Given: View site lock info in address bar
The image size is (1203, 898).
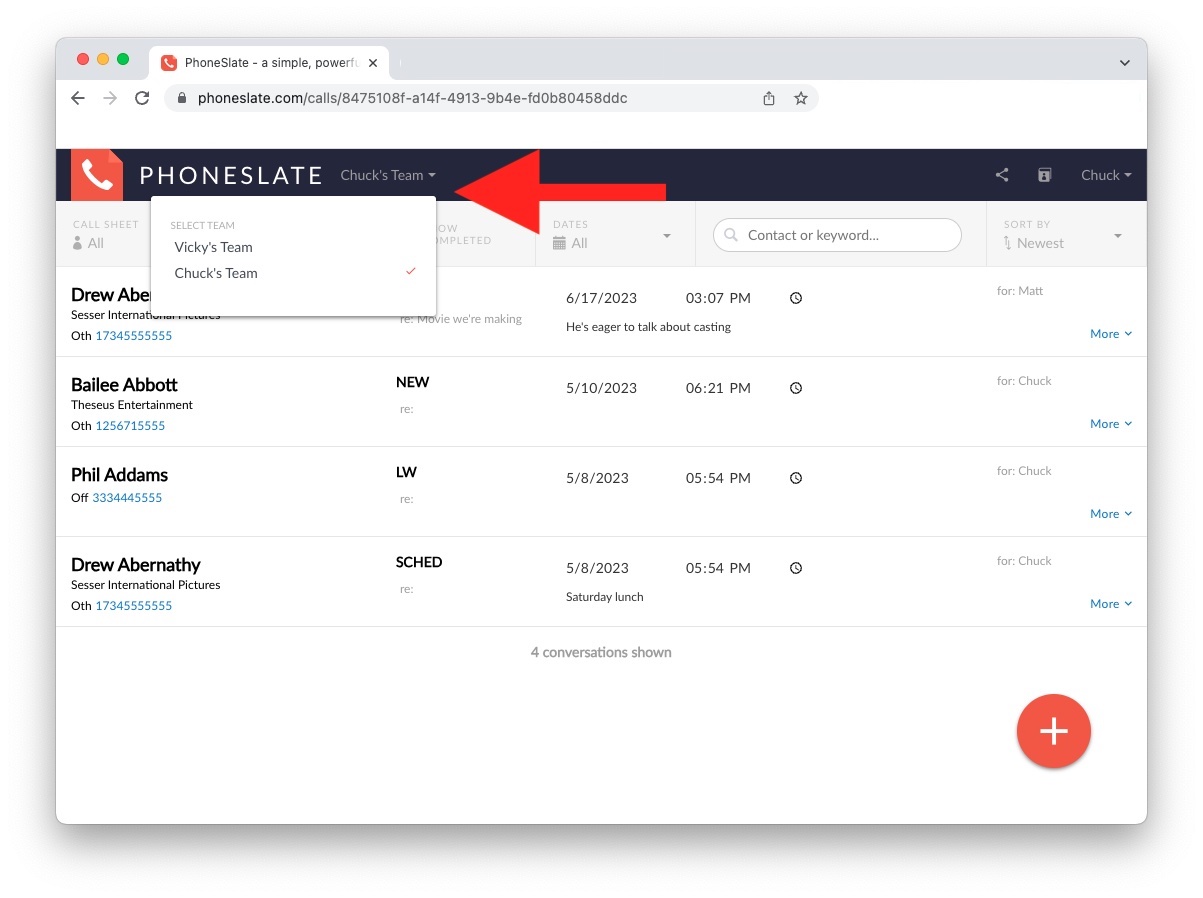Looking at the screenshot, I should tap(182, 98).
